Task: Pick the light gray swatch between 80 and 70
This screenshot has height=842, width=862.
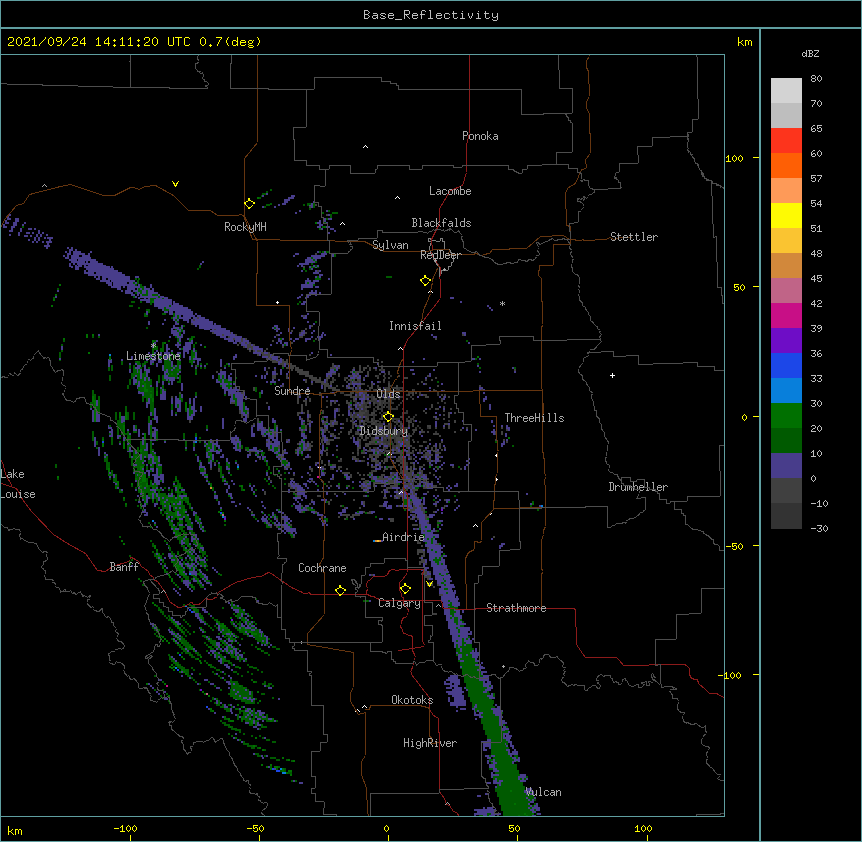Action: pyautogui.click(x=786, y=91)
